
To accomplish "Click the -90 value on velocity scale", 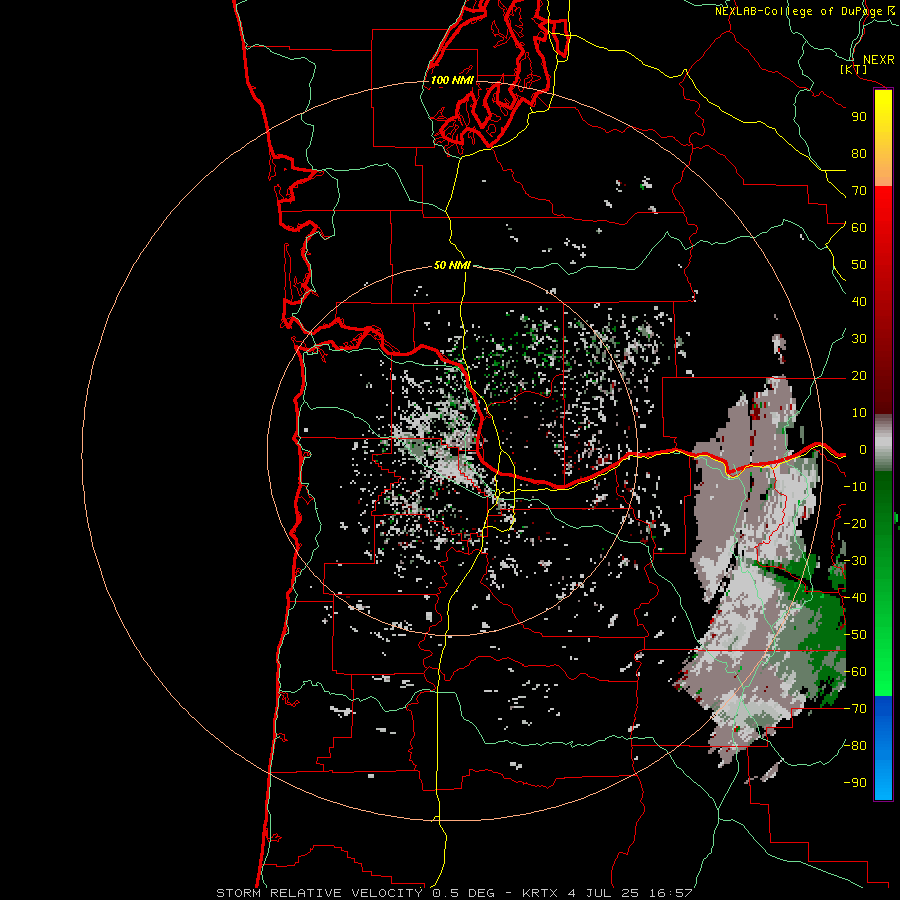I will [855, 783].
